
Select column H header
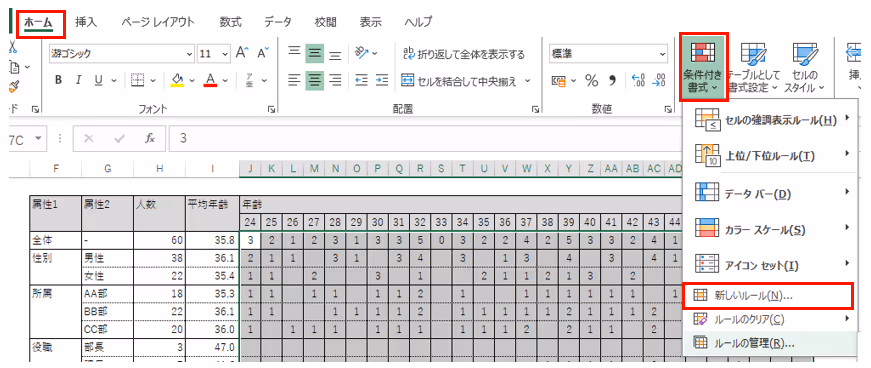click(x=159, y=168)
